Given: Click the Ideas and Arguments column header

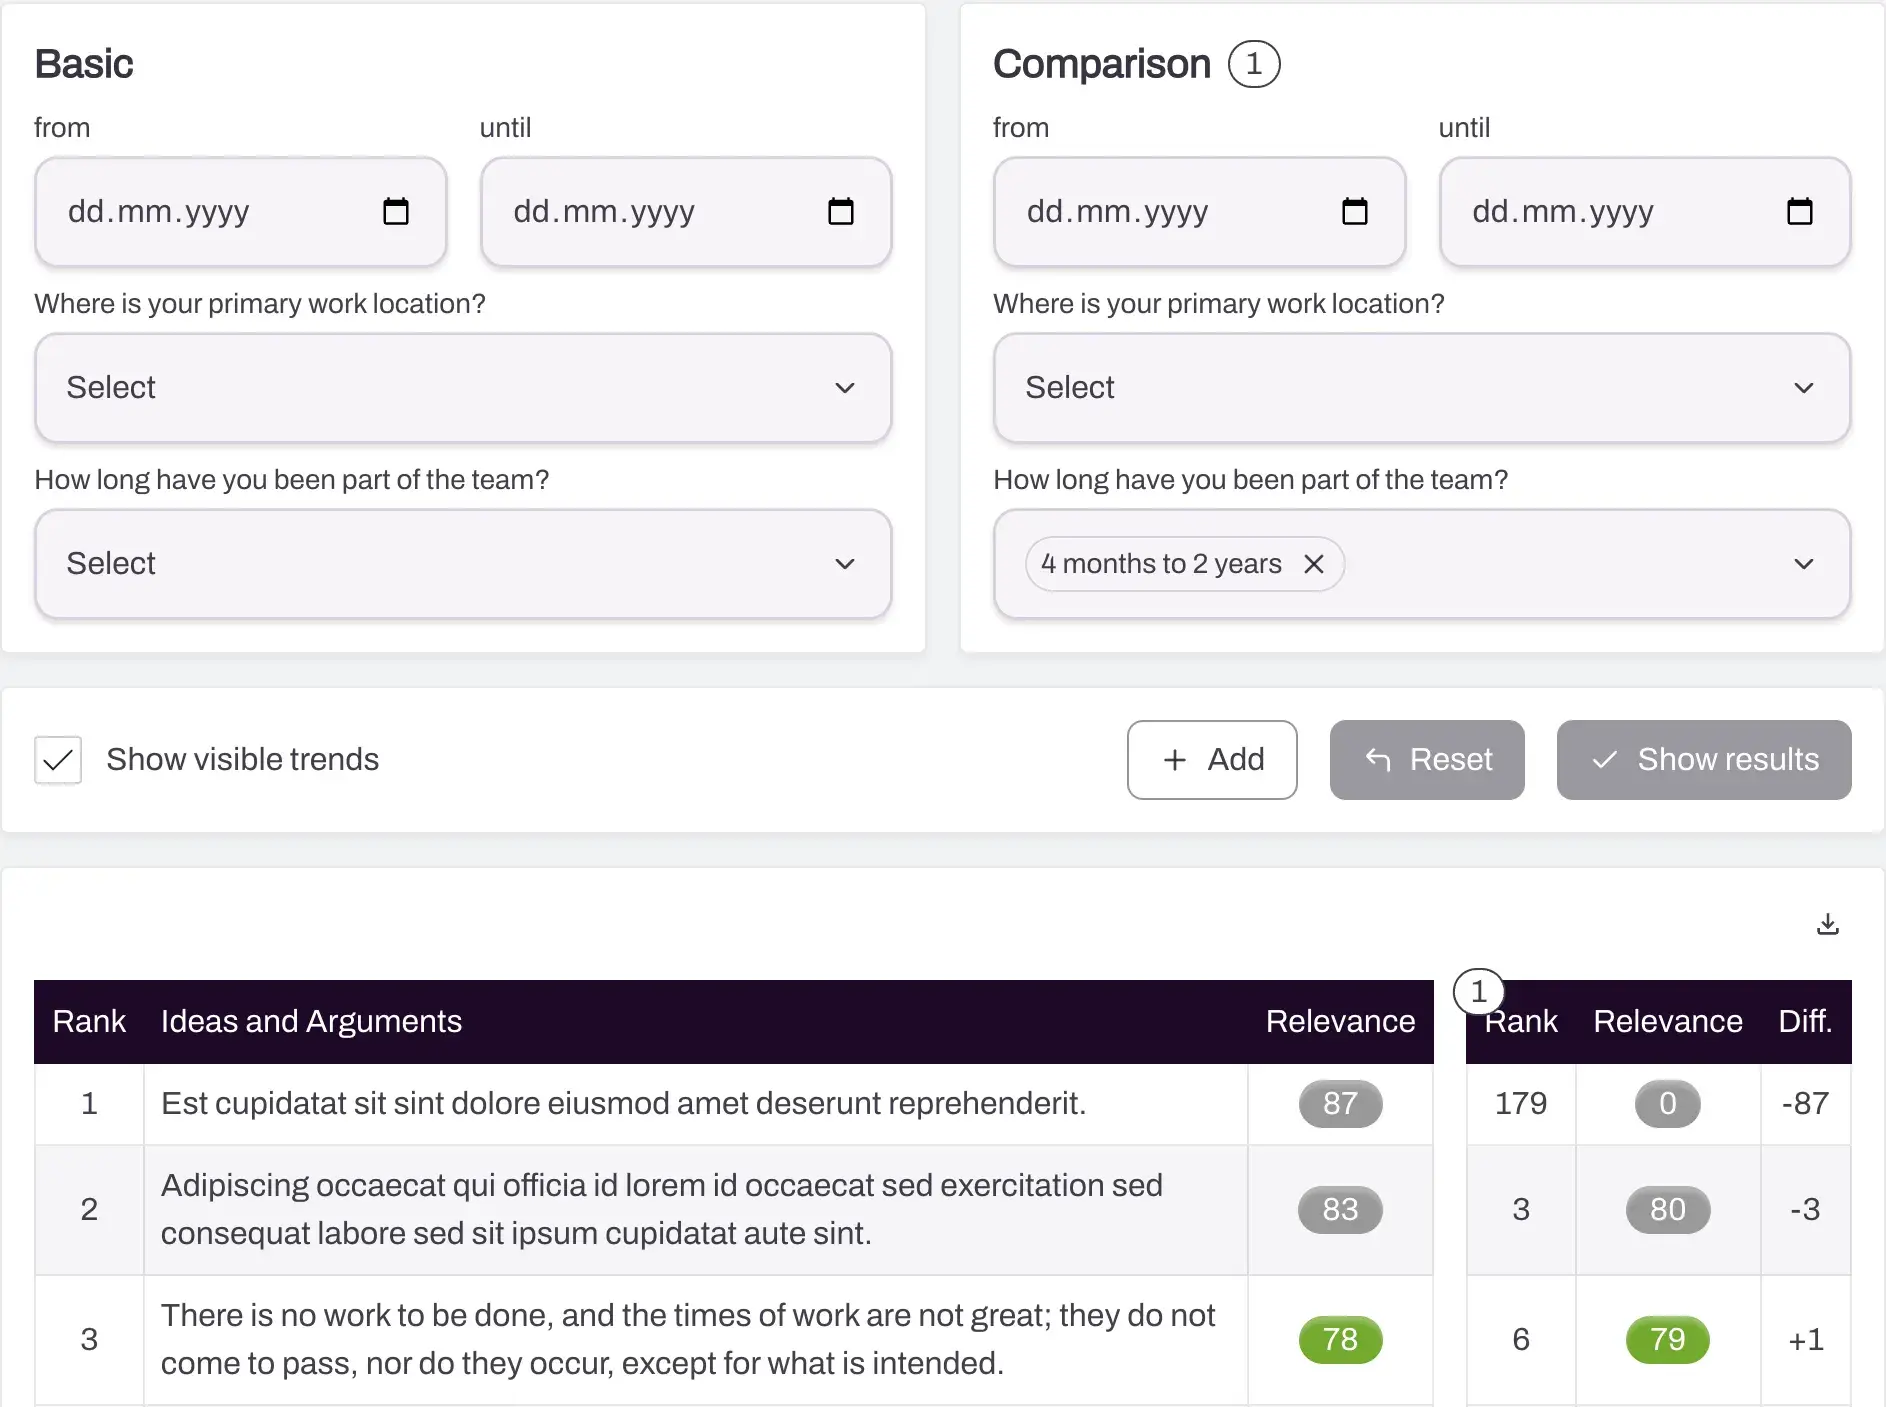Looking at the screenshot, I should click(311, 1021).
